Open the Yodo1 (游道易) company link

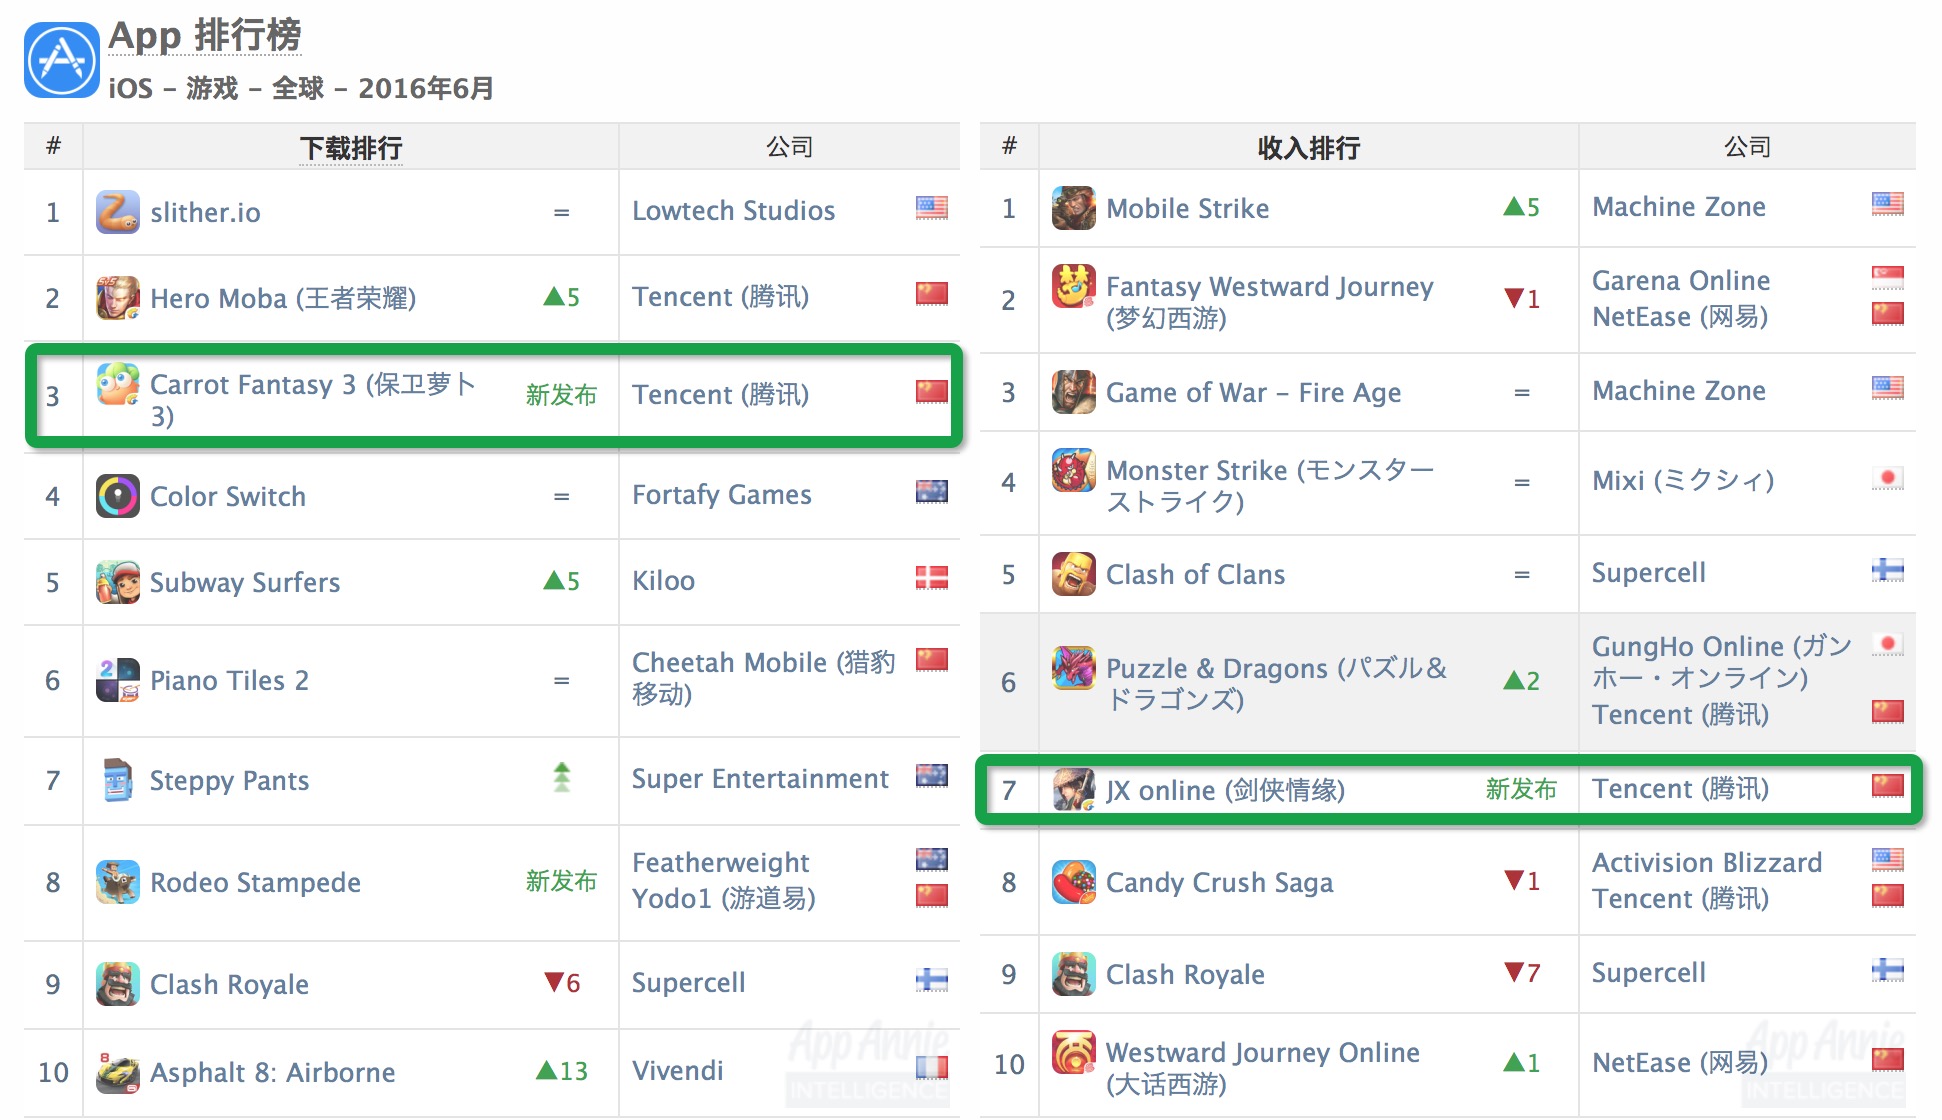(x=724, y=898)
